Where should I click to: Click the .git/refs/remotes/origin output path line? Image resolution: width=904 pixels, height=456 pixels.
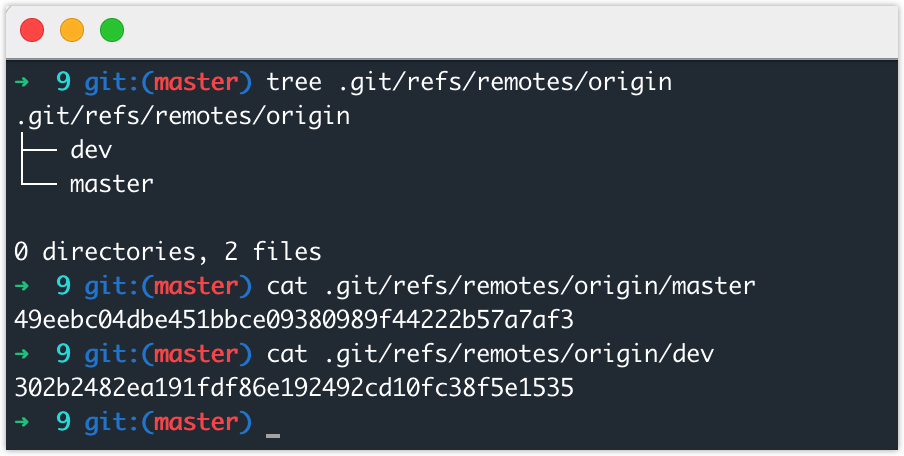(182, 116)
